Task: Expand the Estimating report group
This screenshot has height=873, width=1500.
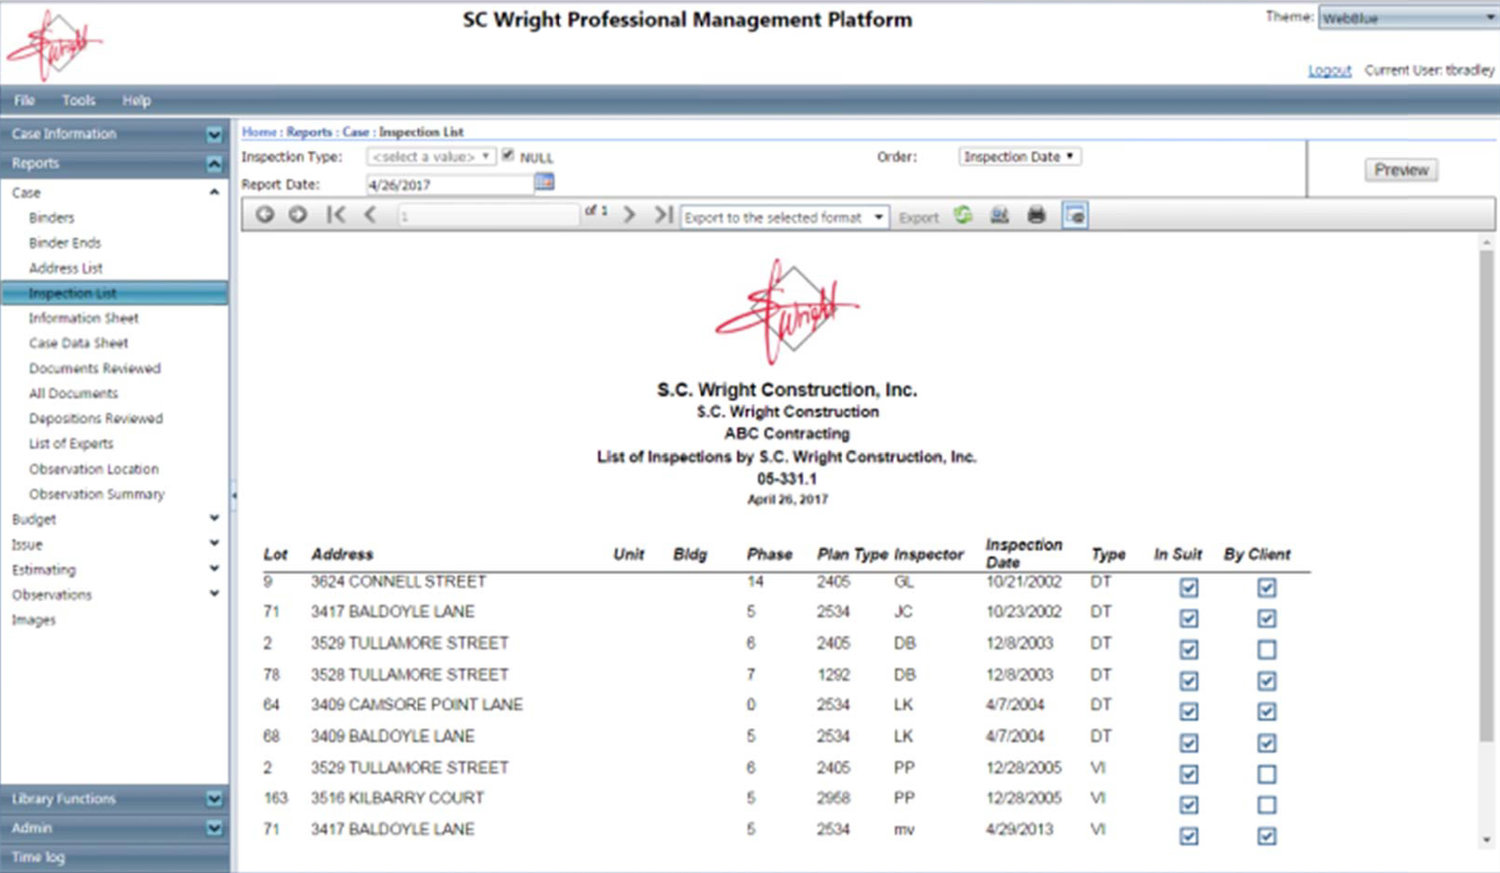Action: pyautogui.click(x=214, y=568)
